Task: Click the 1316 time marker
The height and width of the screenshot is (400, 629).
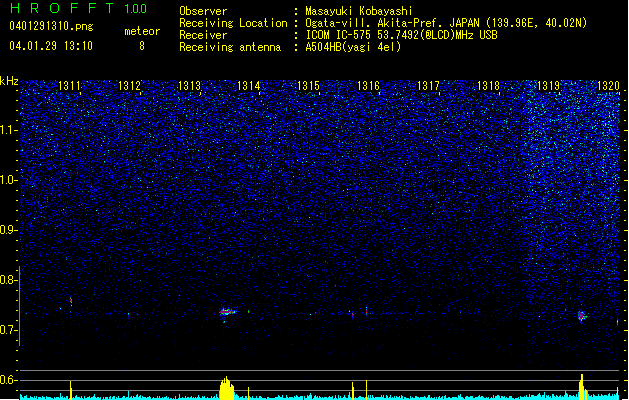Action: (x=368, y=86)
